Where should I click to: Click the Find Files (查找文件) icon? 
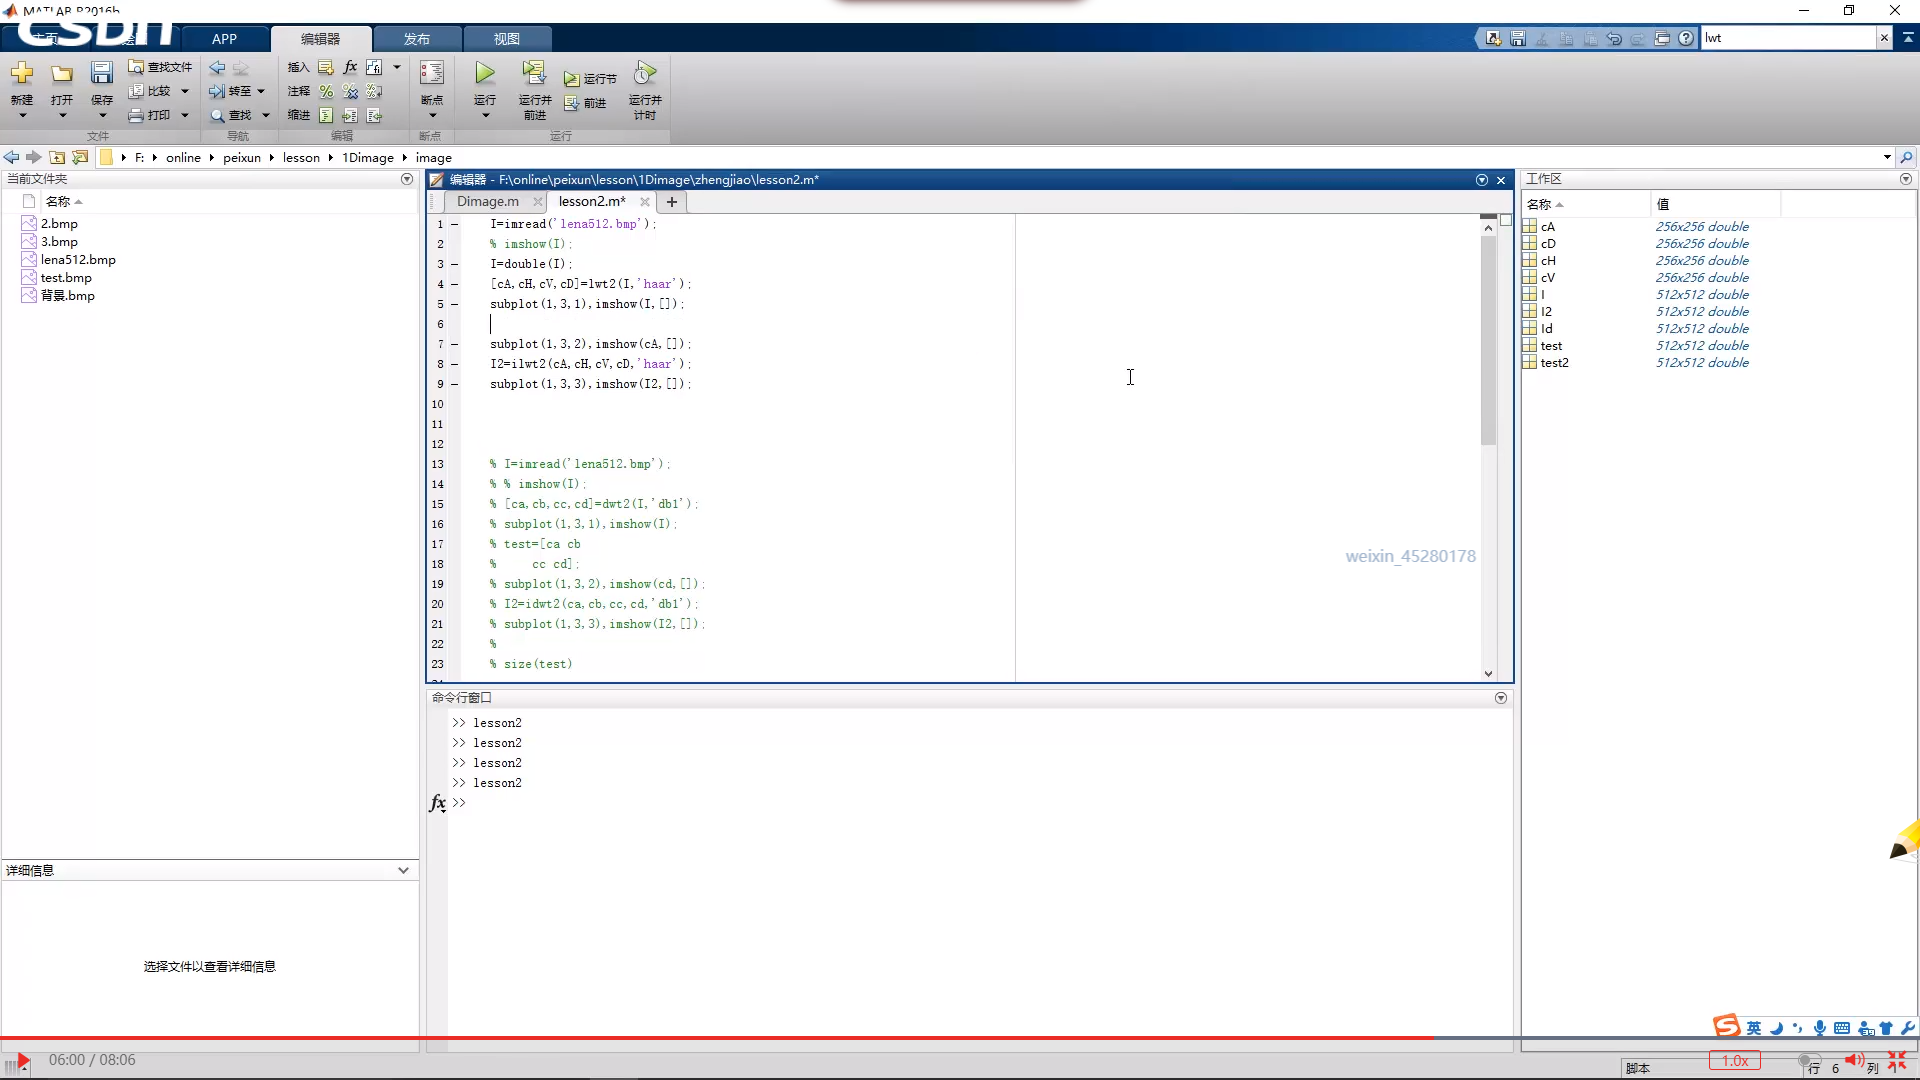click(137, 67)
